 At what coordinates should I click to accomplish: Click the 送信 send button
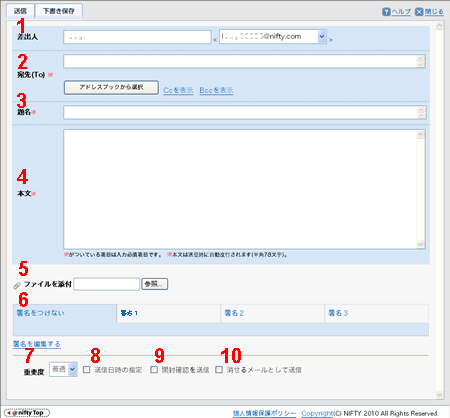tap(20, 11)
